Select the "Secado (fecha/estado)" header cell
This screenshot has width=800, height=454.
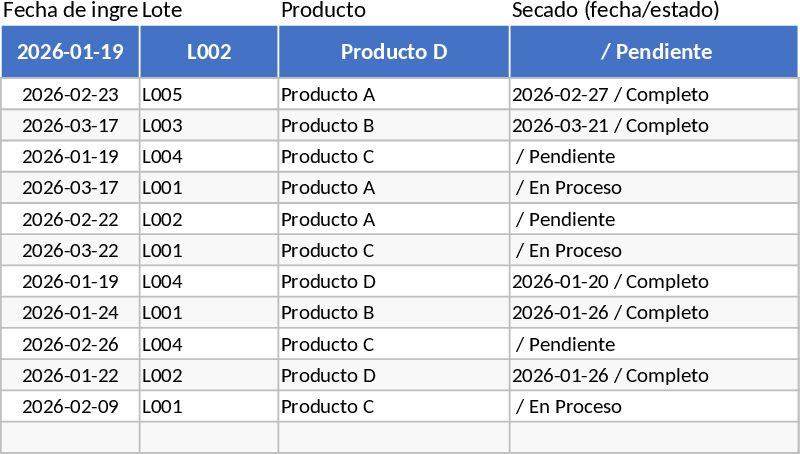coord(654,11)
